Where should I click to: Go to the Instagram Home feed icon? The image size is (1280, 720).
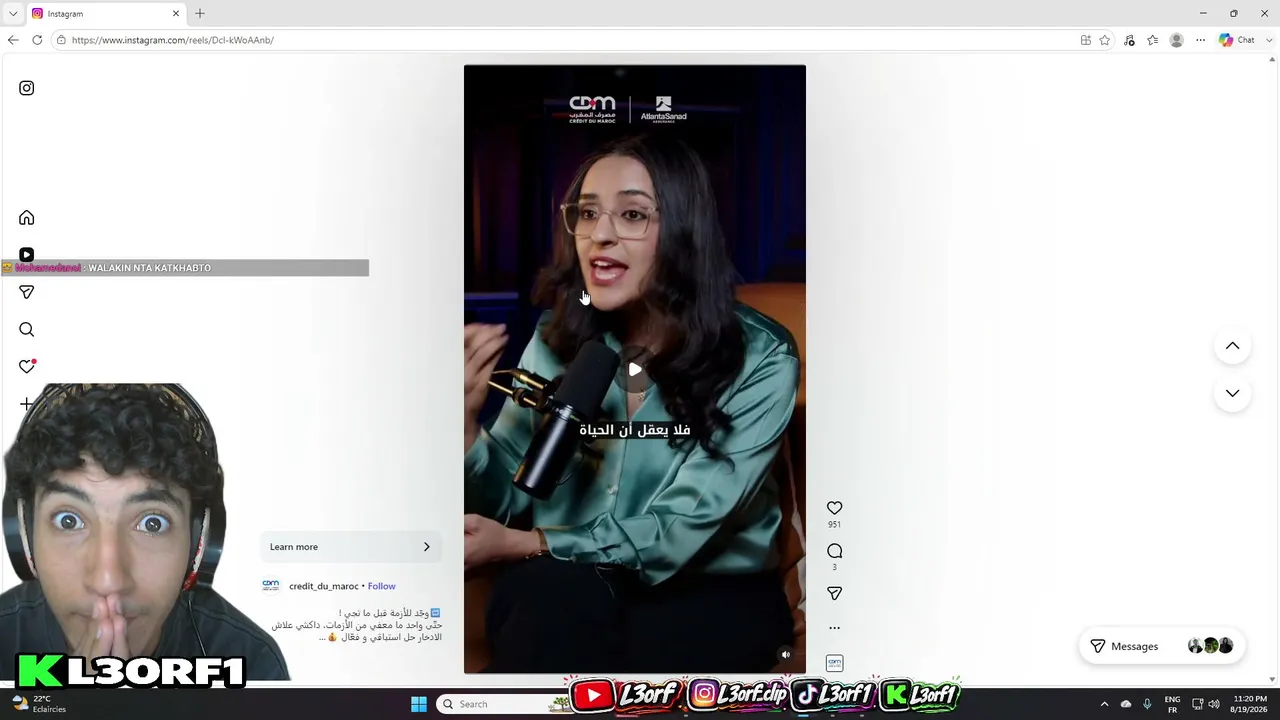coord(27,218)
